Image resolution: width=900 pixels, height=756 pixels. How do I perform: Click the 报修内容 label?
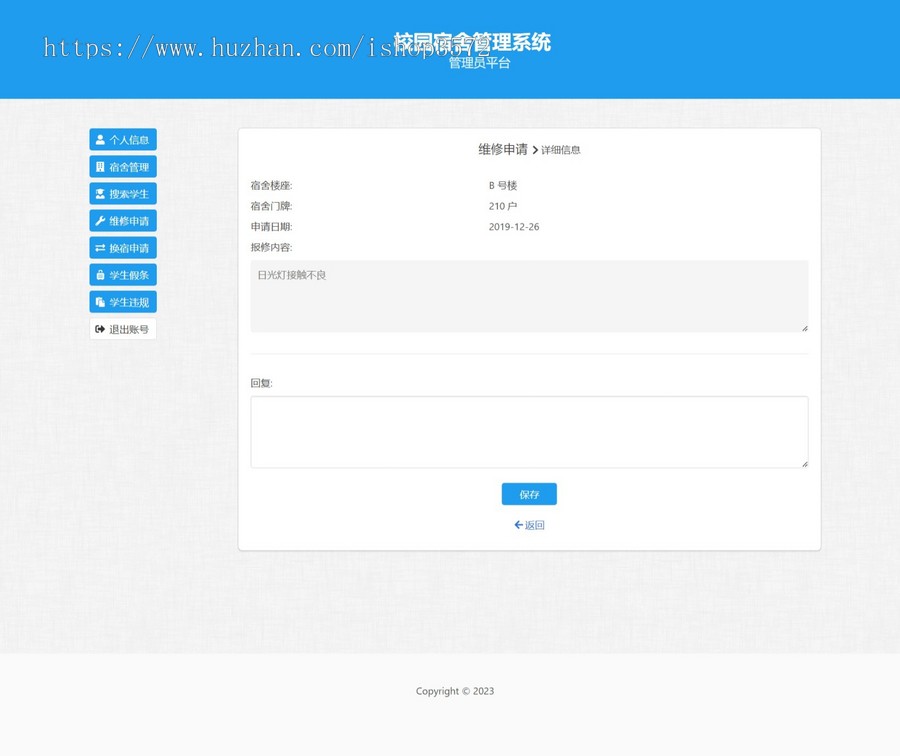point(271,247)
